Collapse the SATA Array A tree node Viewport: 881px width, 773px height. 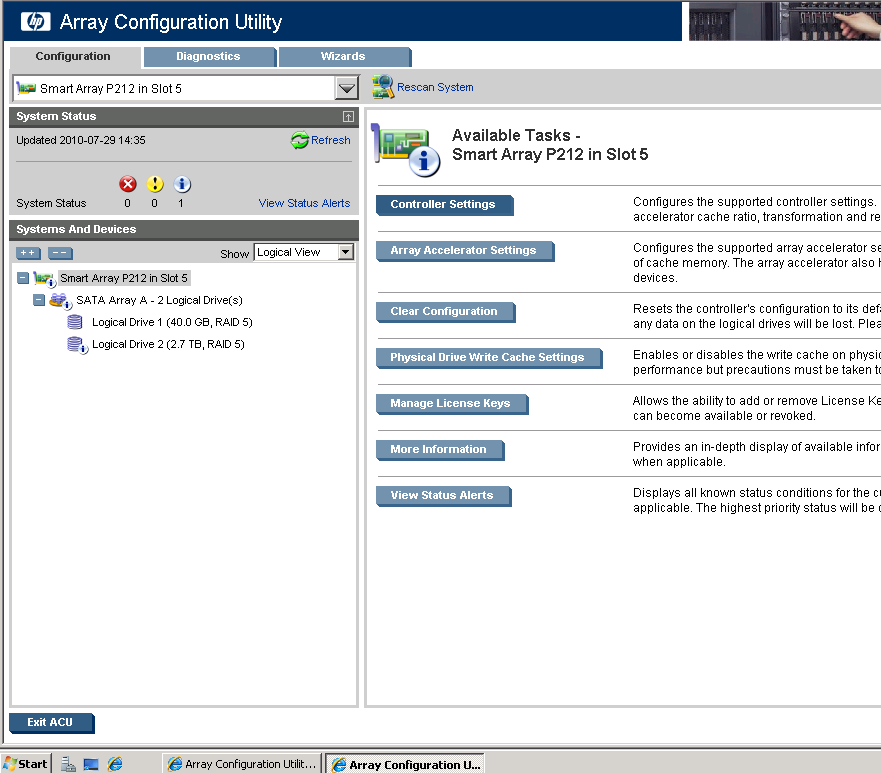pyautogui.click(x=39, y=300)
